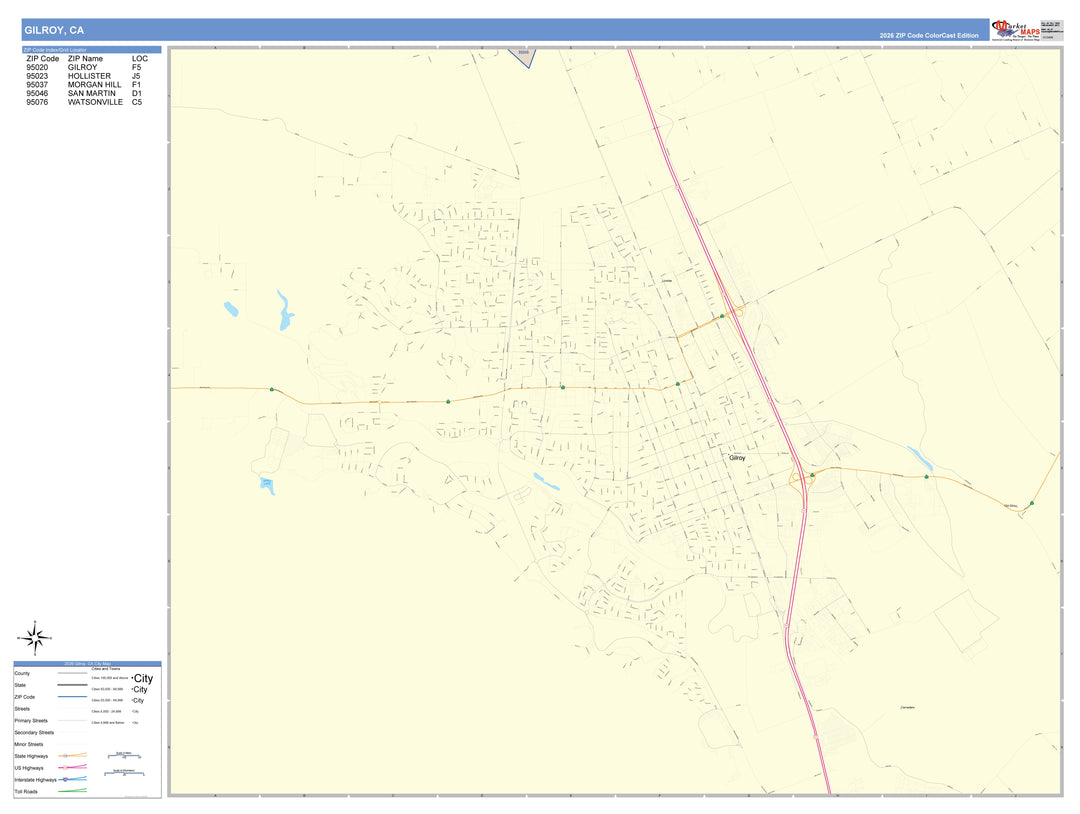Click the legend title 2026 Gilroy CA City Map
The width and height of the screenshot is (1080, 814).
tap(87, 664)
